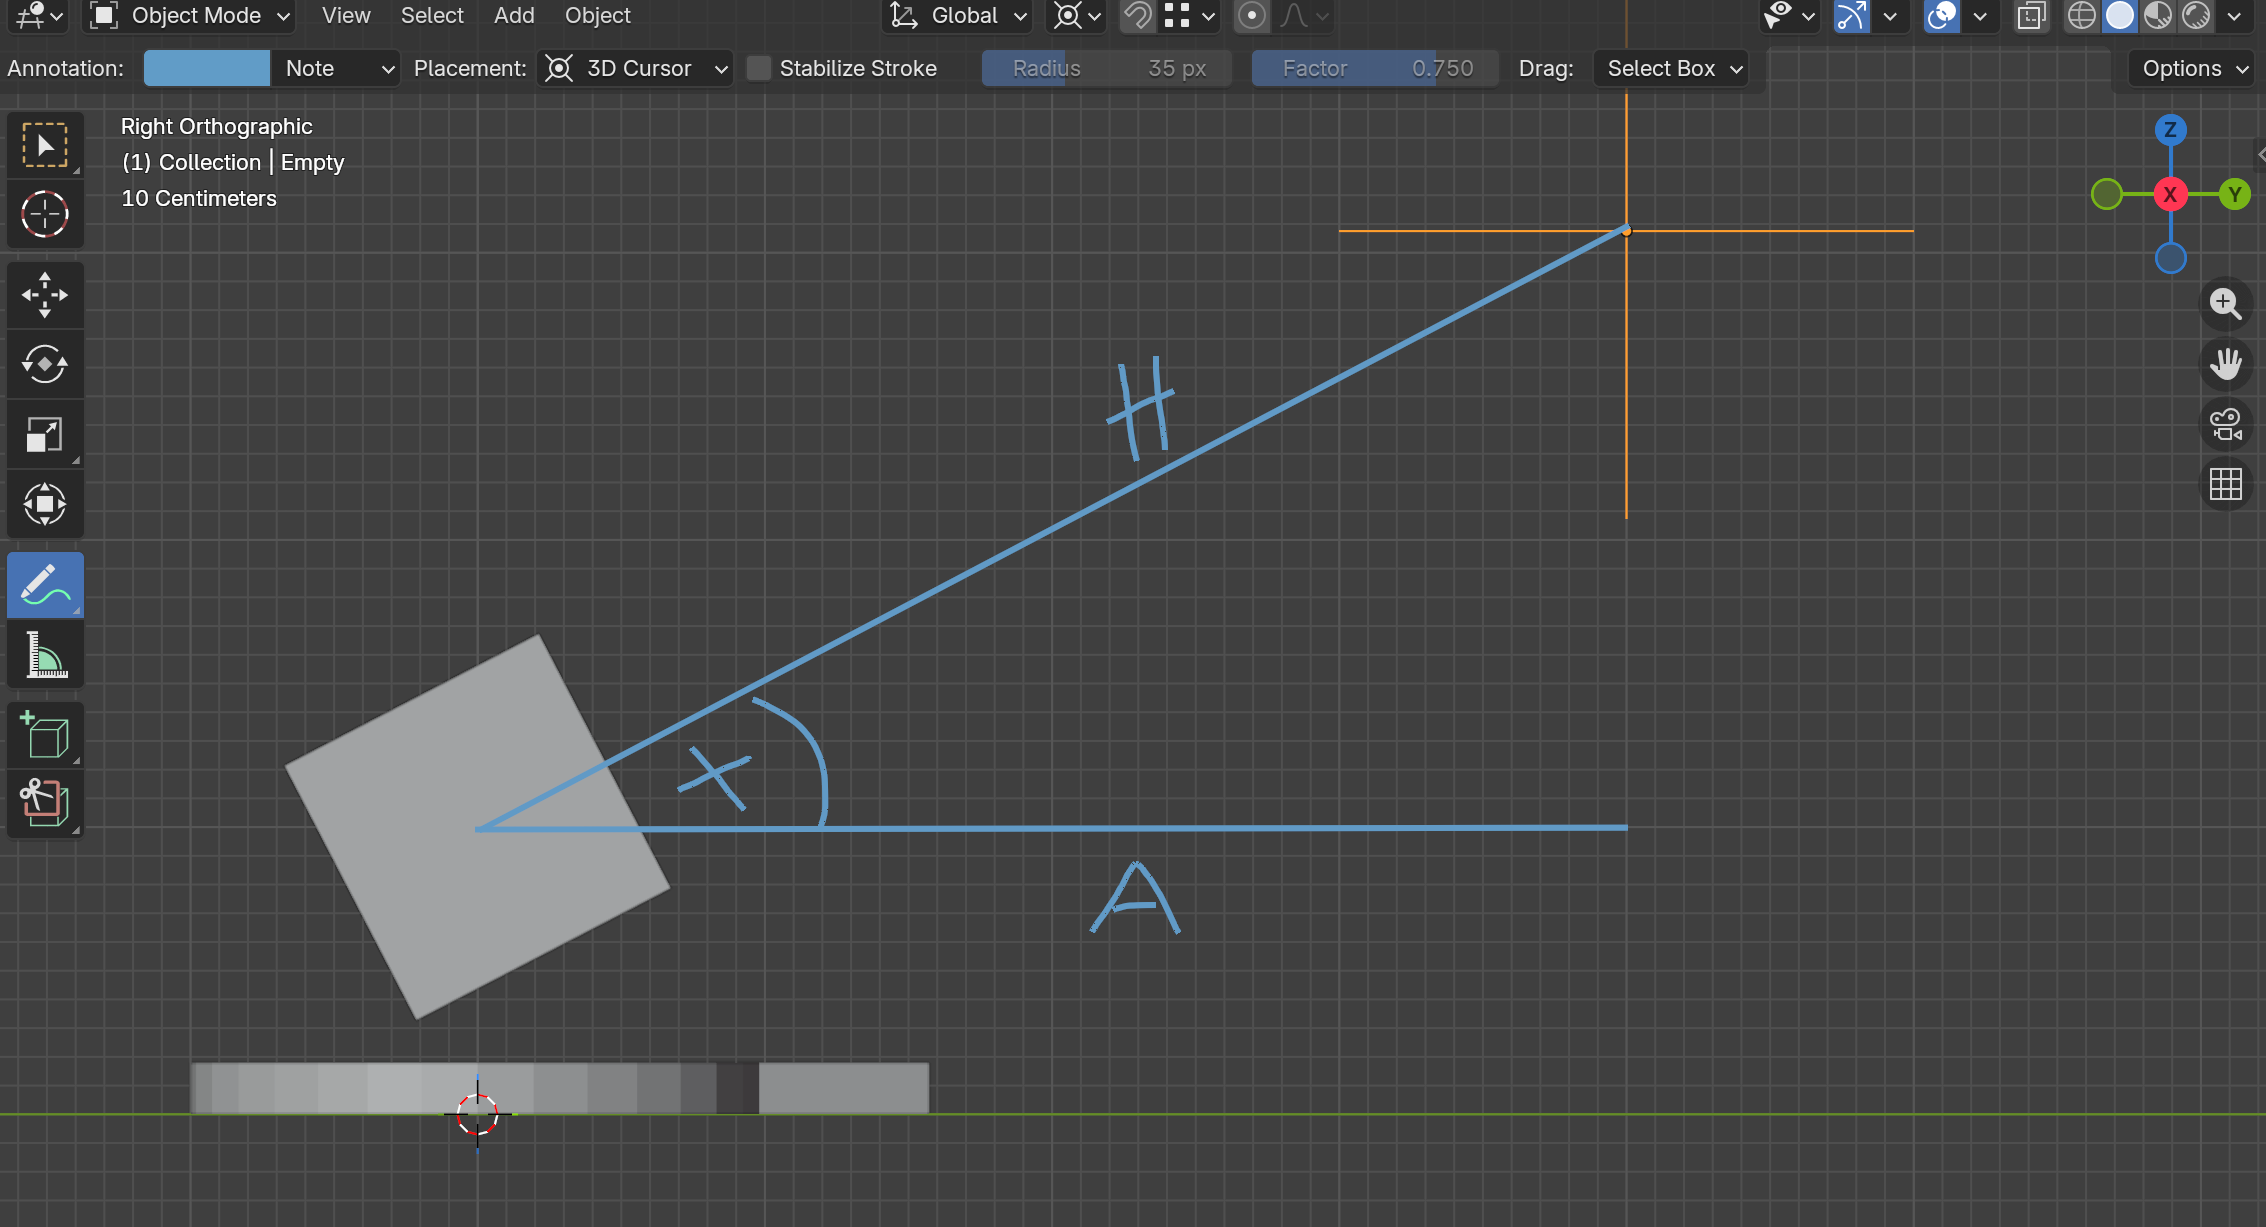Click the blue Z axis gizmo circle
The image size is (2266, 1227).
point(2170,130)
